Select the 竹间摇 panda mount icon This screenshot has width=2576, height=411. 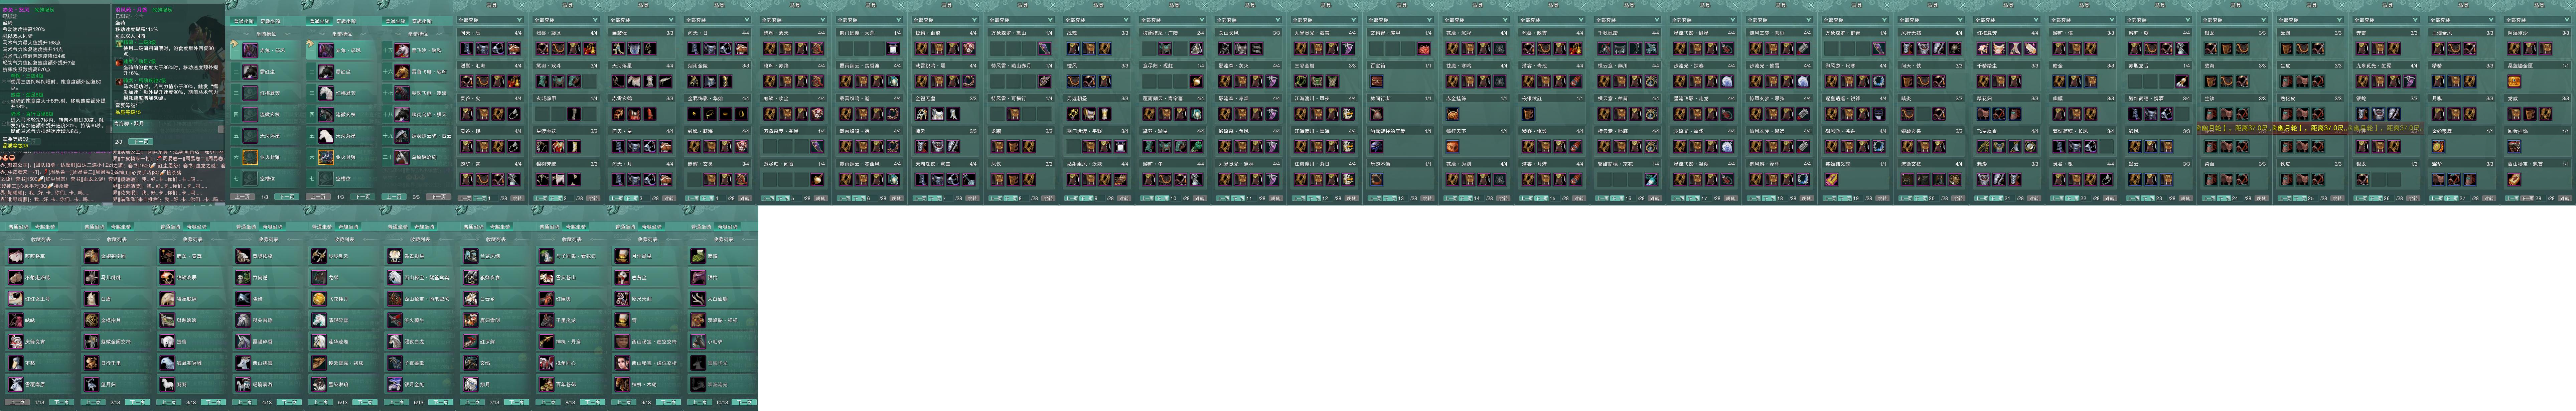243,278
